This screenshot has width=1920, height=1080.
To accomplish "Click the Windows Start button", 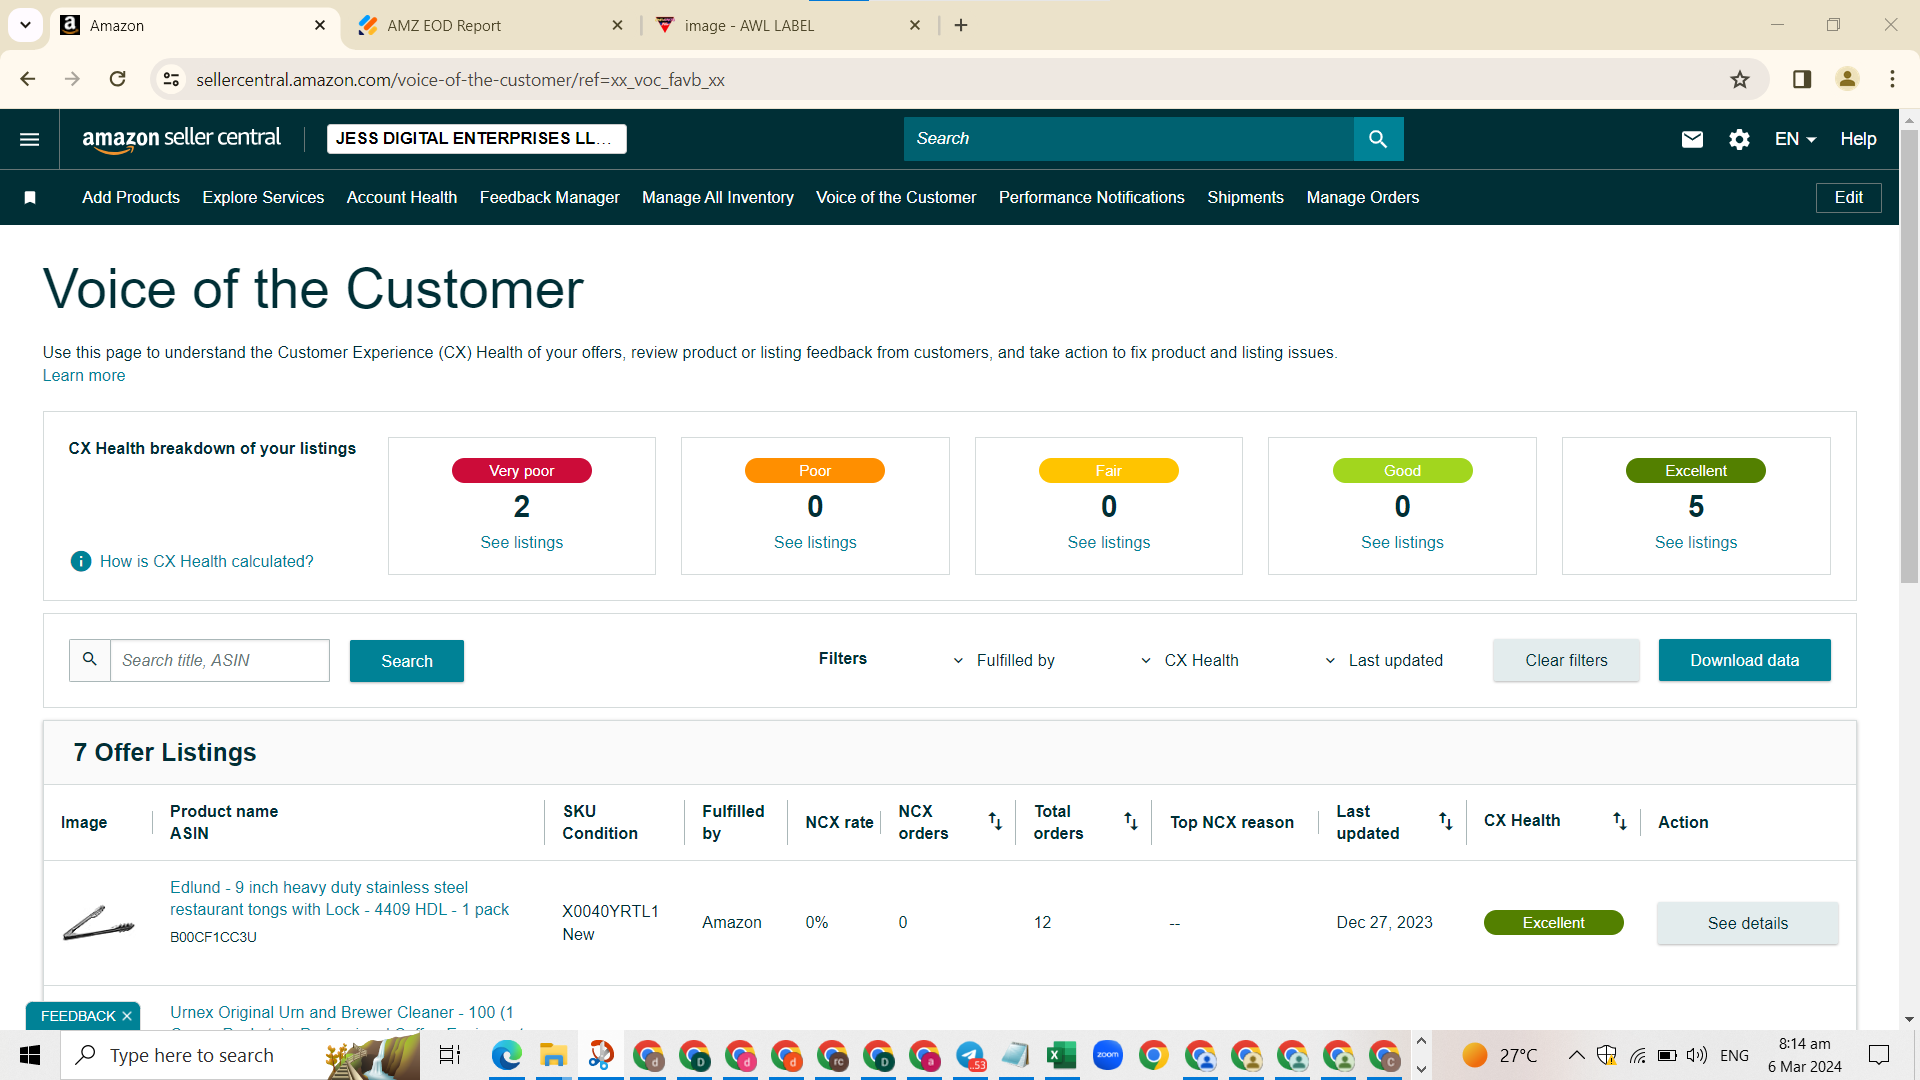I will (30, 1055).
